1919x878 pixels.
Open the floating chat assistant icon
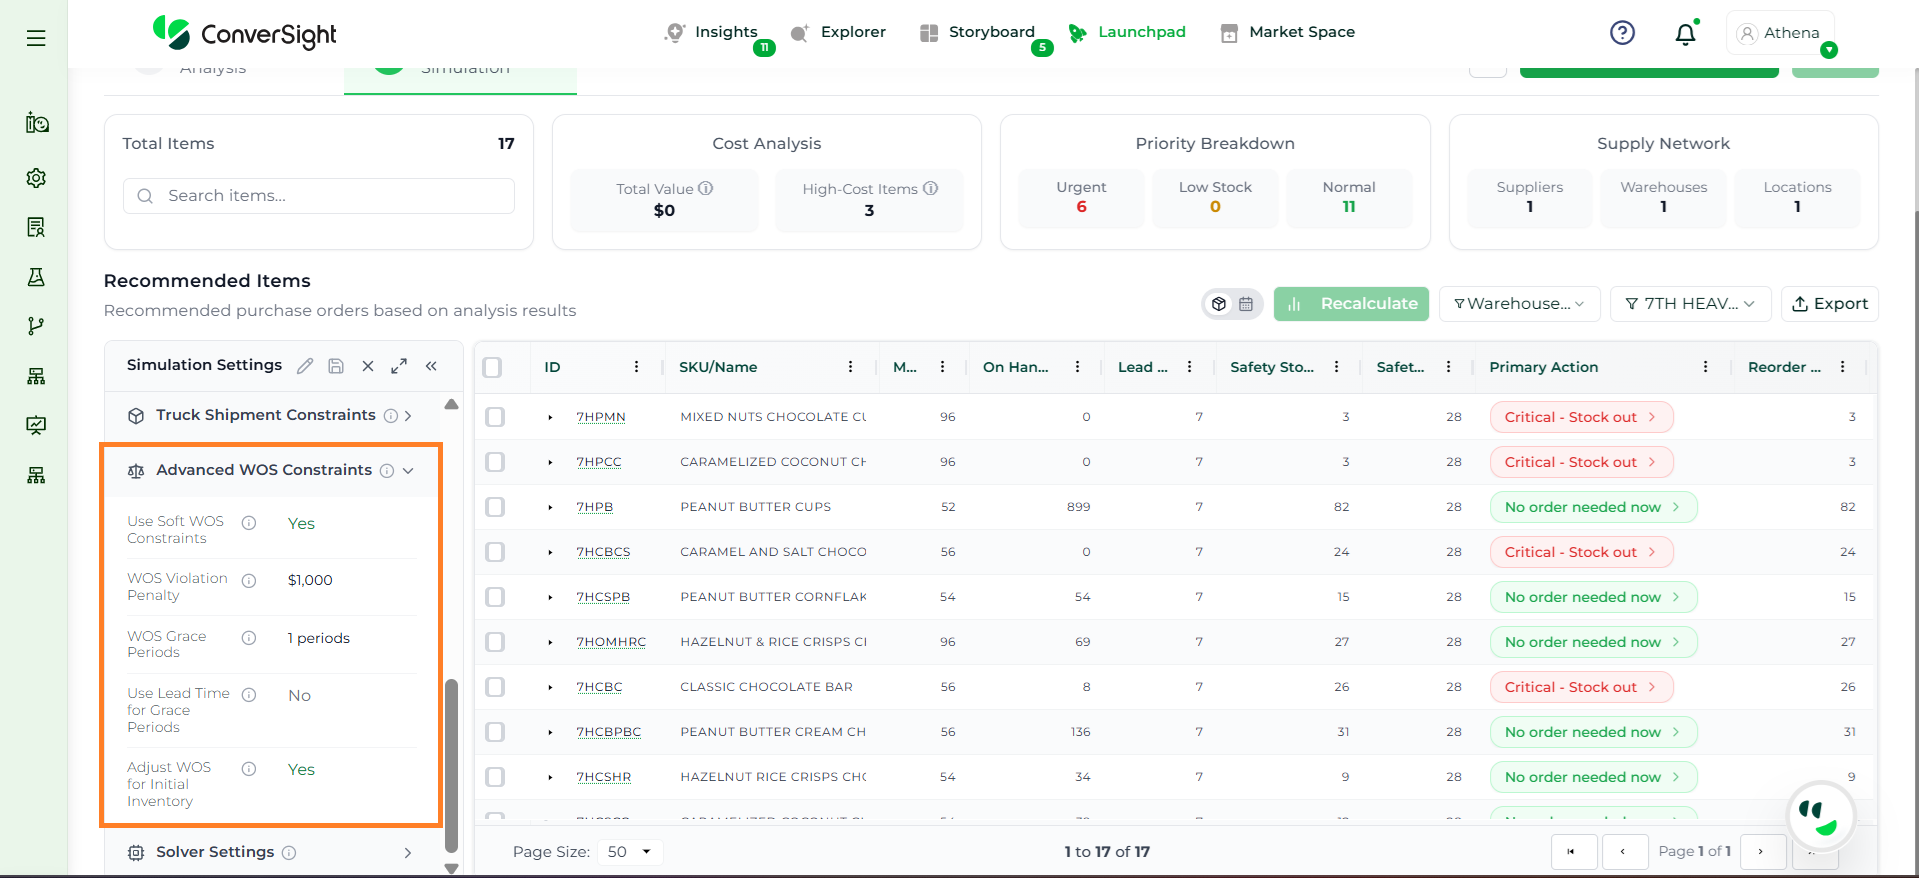click(x=1819, y=816)
